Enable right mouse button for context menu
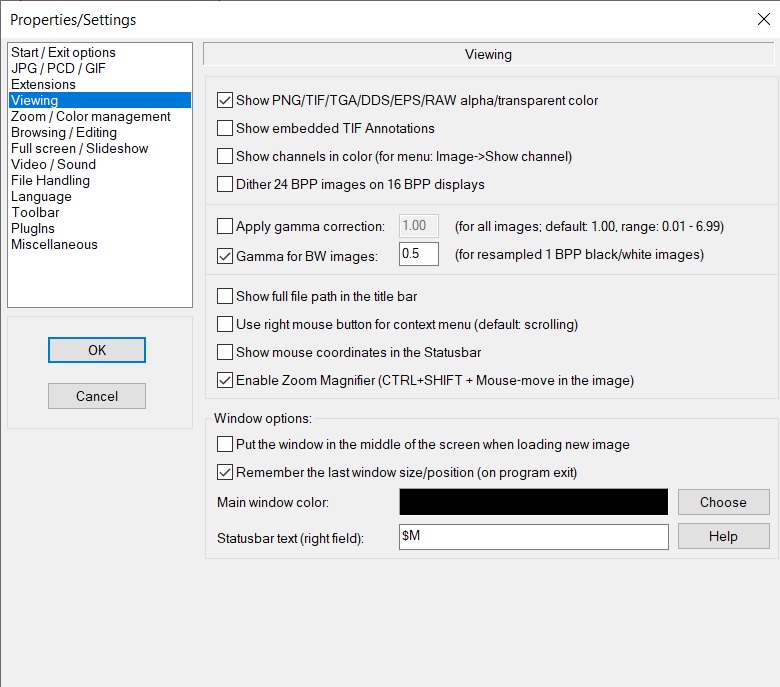The width and height of the screenshot is (780, 687). point(225,324)
